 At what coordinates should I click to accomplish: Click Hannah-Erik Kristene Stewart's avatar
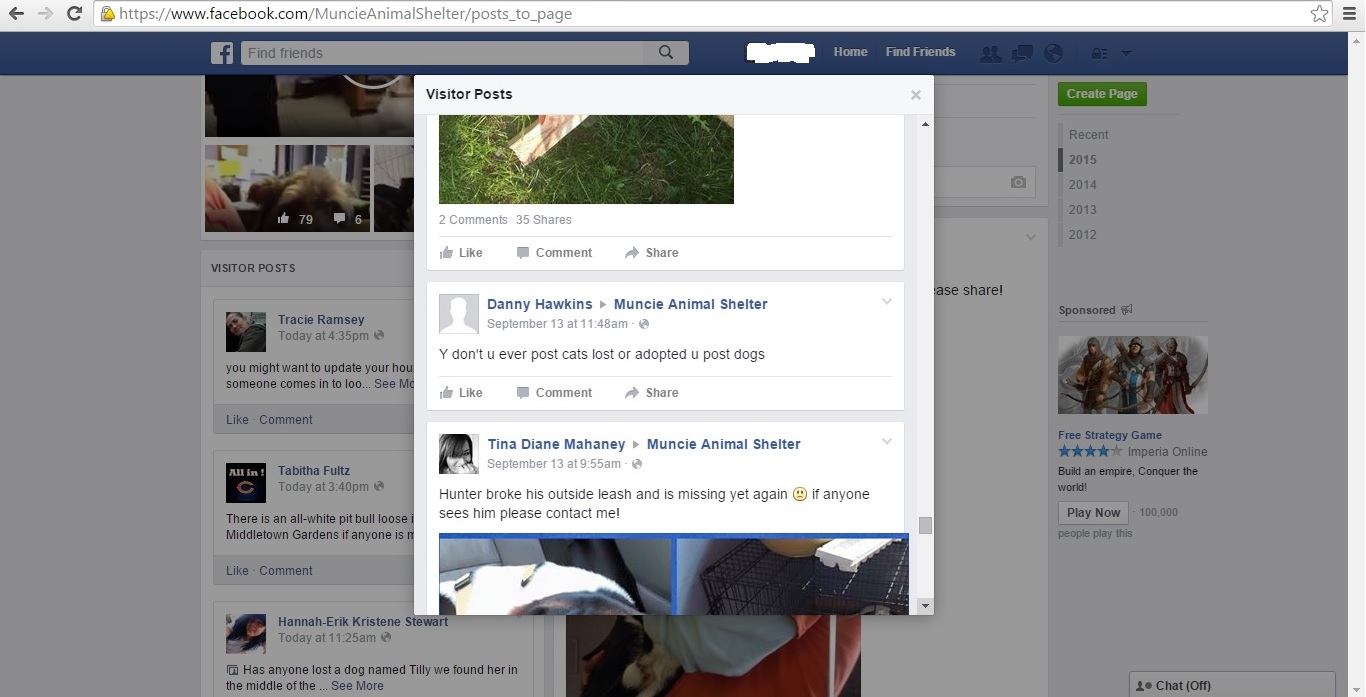(x=246, y=634)
